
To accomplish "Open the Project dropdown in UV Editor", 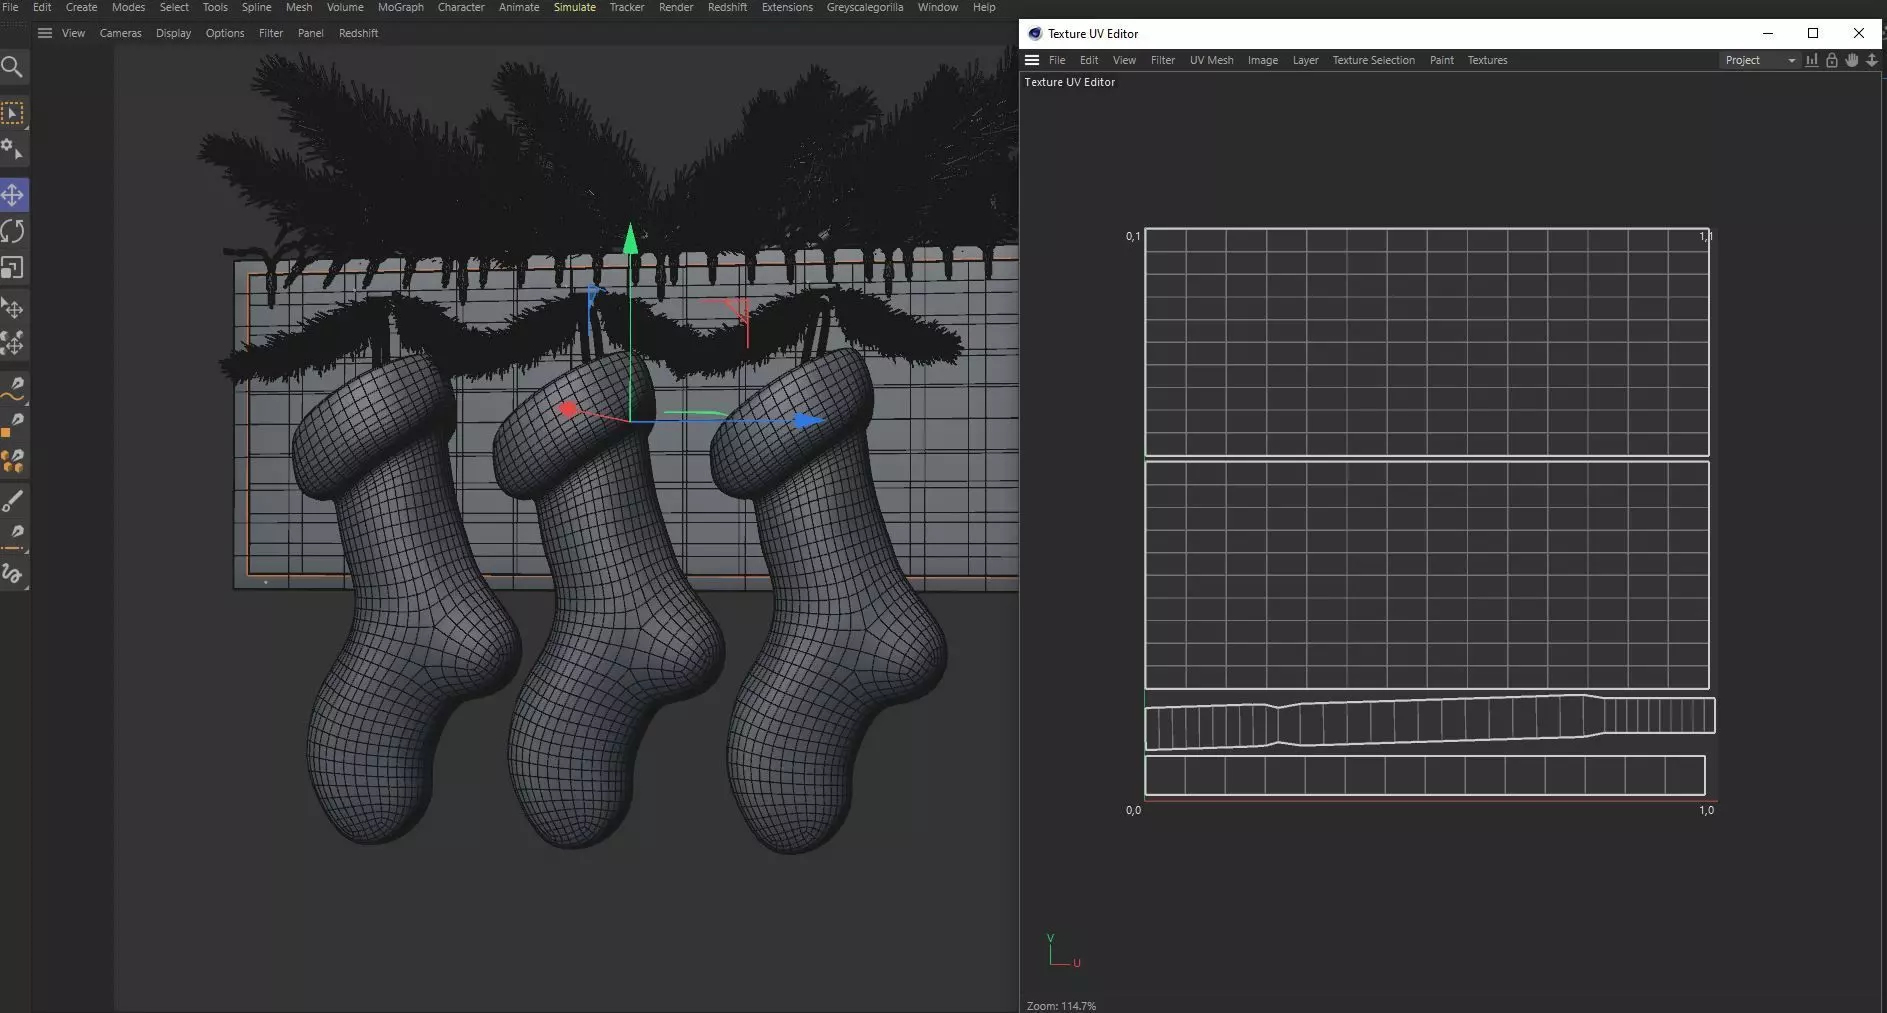I will 1759,60.
